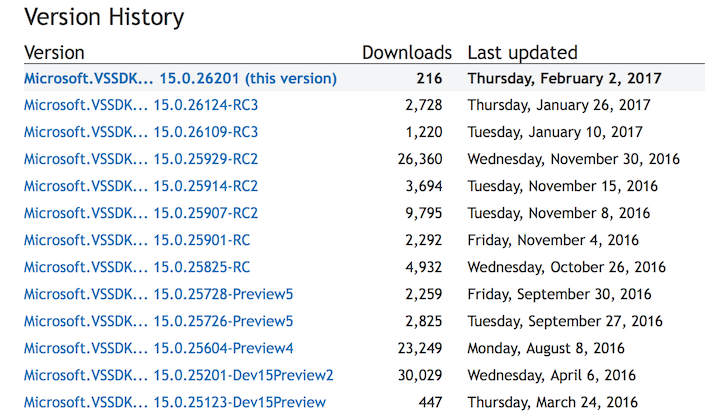Open the 15.0.25123-Dev15Preview link
The image size is (716, 415).
175,402
